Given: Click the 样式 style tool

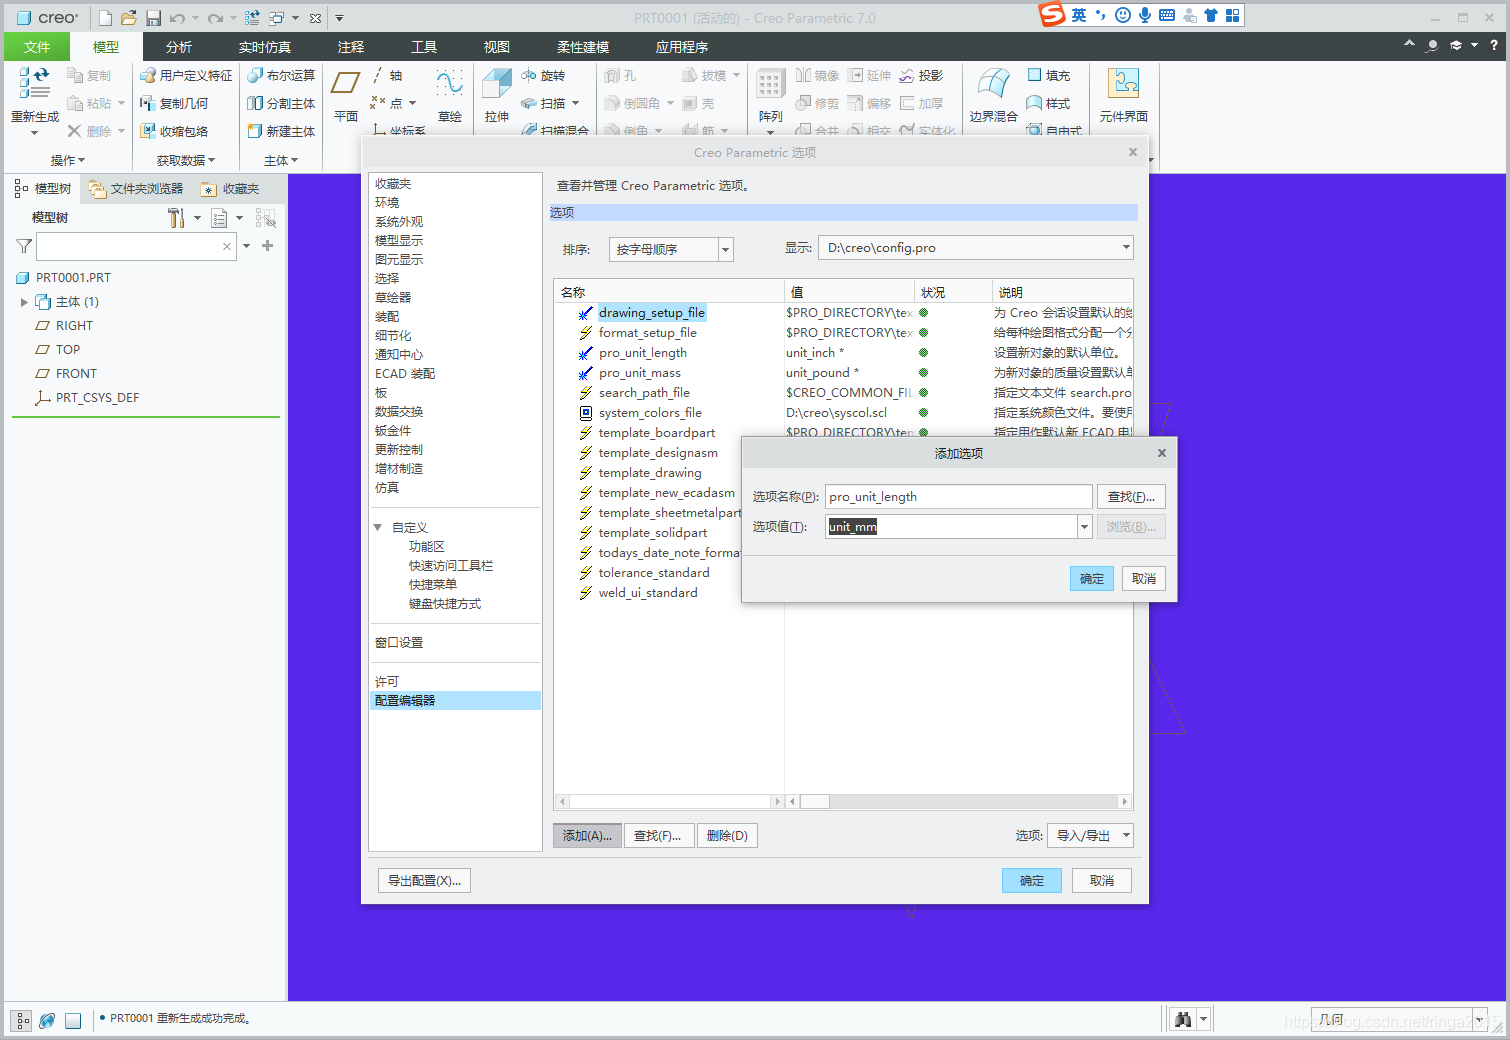Looking at the screenshot, I should point(1048,103).
